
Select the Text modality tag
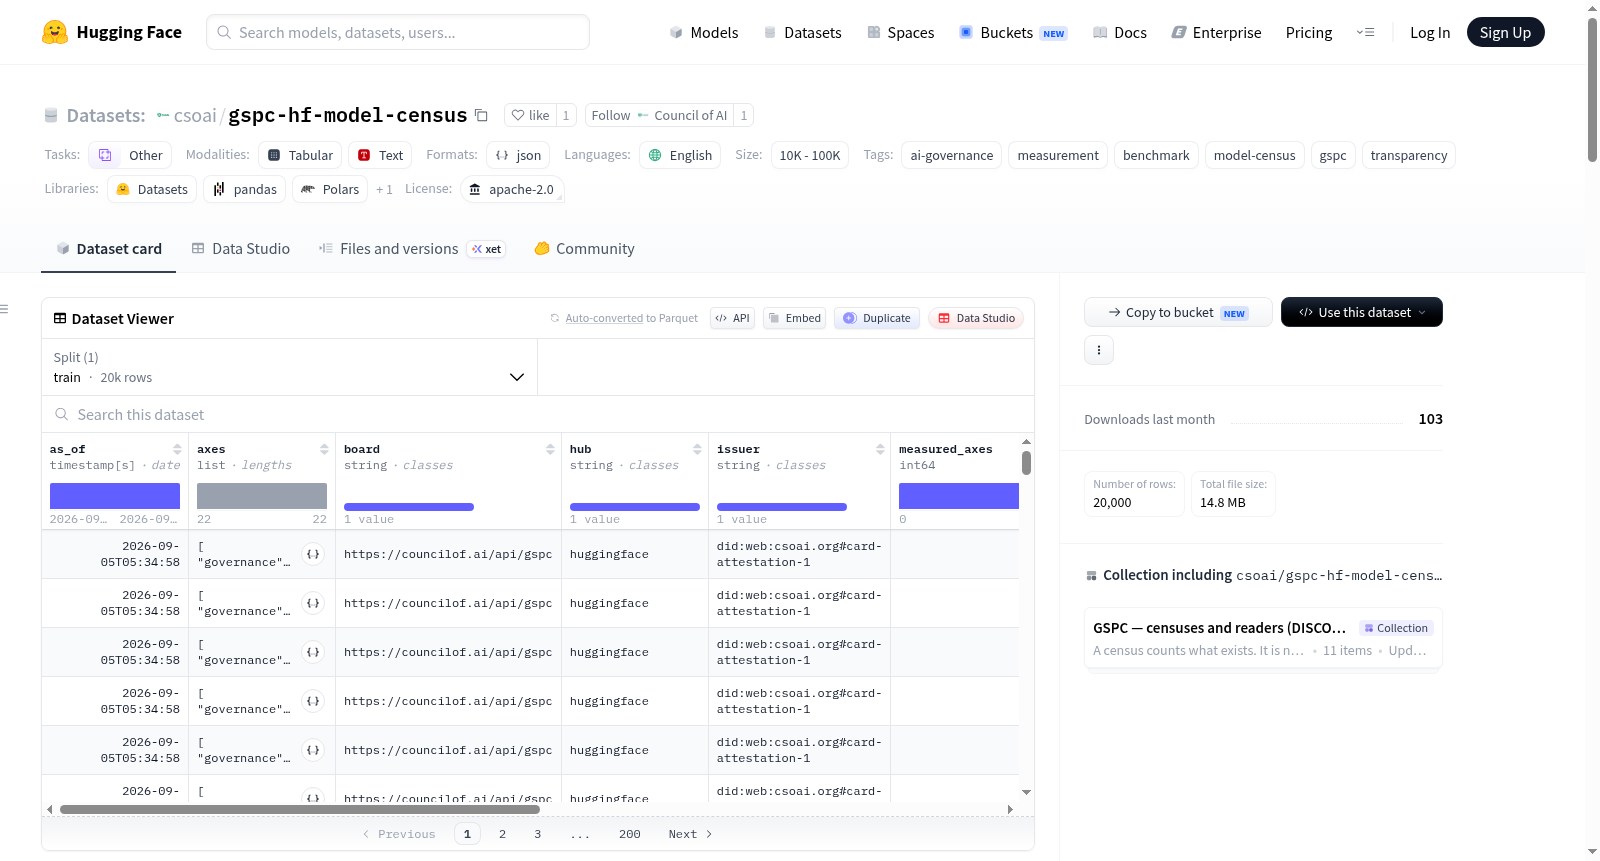[x=380, y=155]
